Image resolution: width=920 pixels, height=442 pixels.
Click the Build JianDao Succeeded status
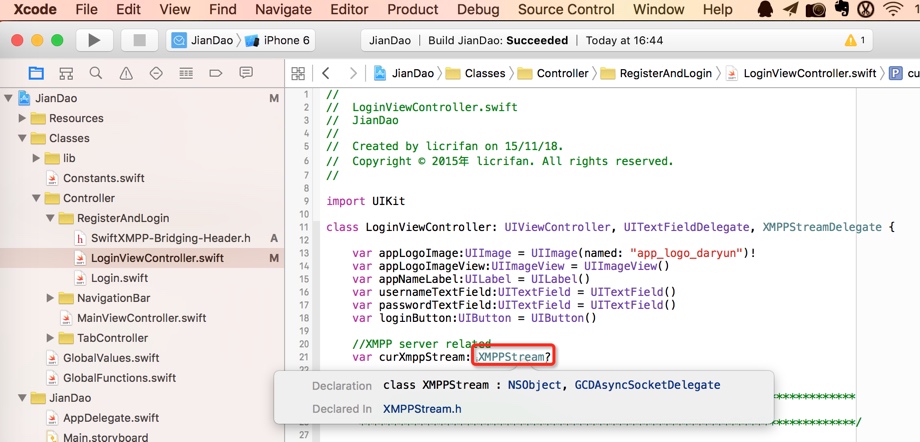point(498,41)
